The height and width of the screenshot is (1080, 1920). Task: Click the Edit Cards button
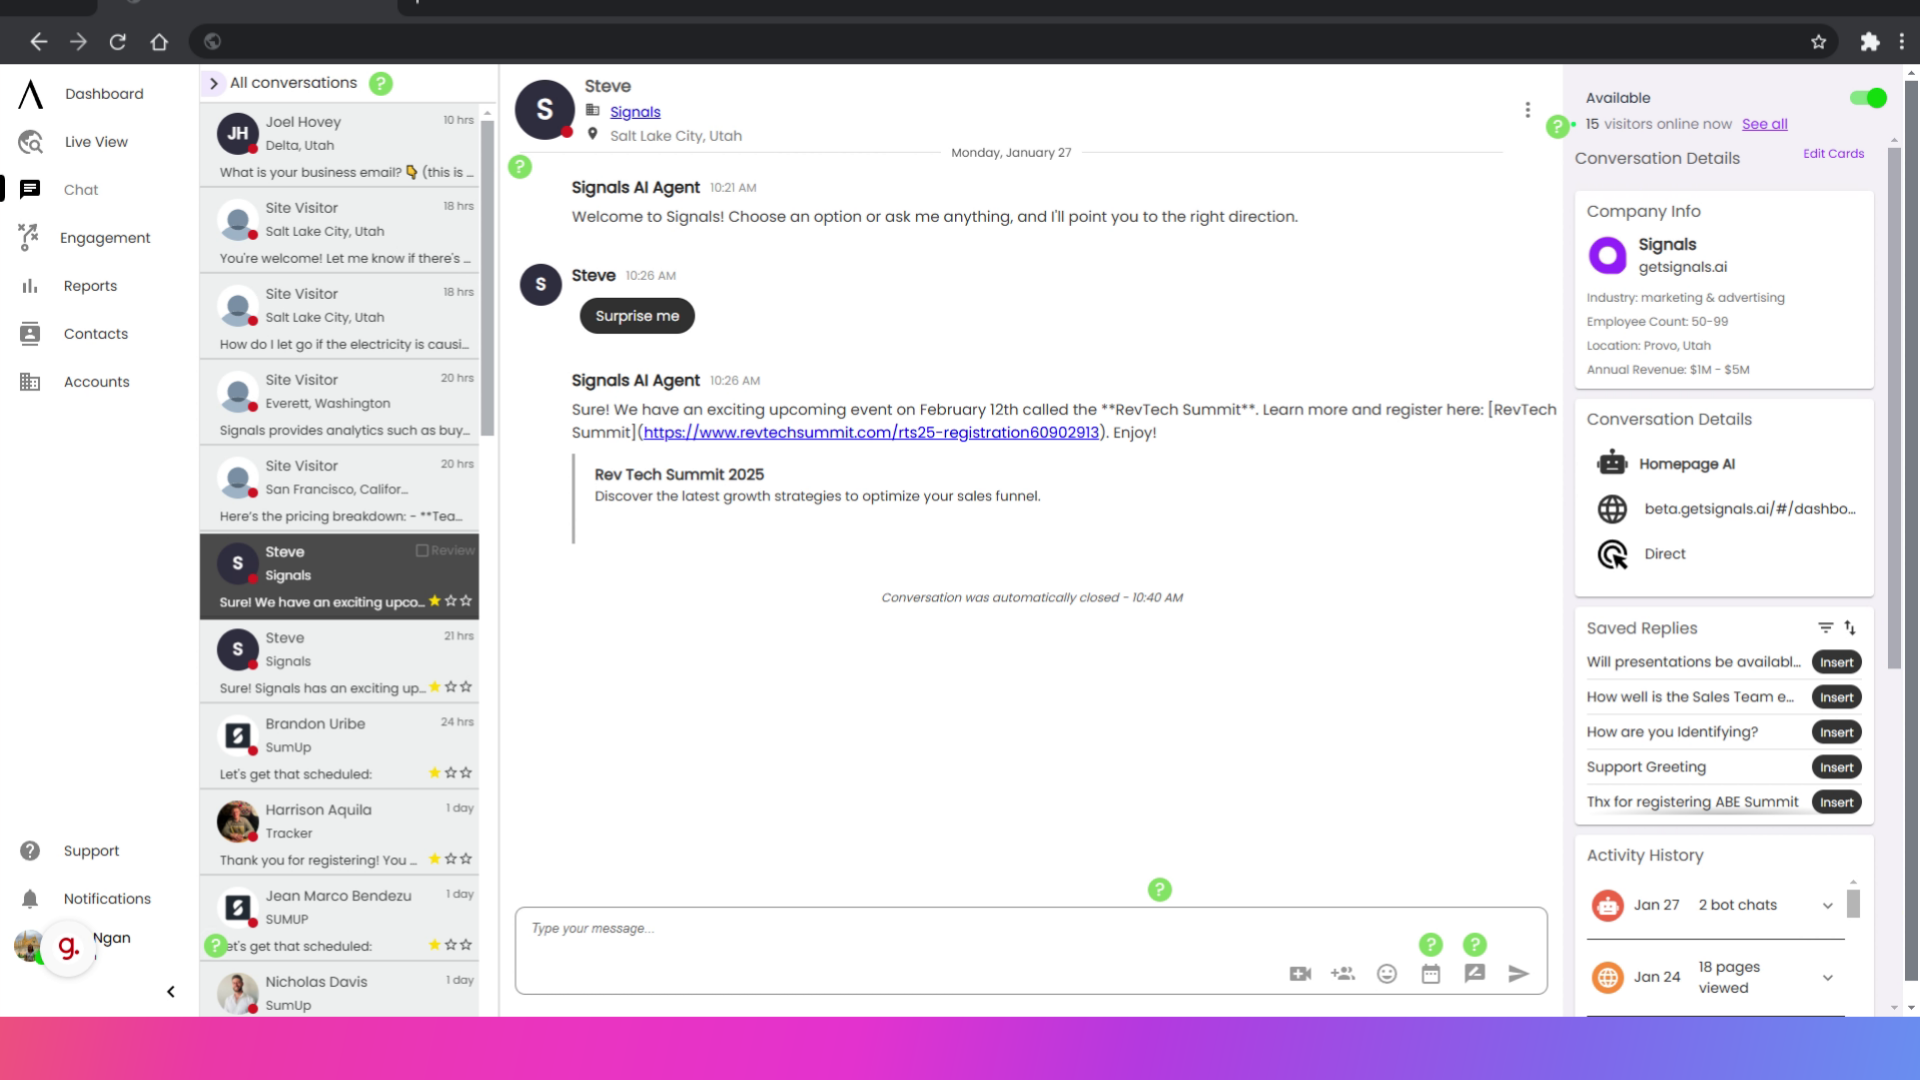click(1833, 153)
